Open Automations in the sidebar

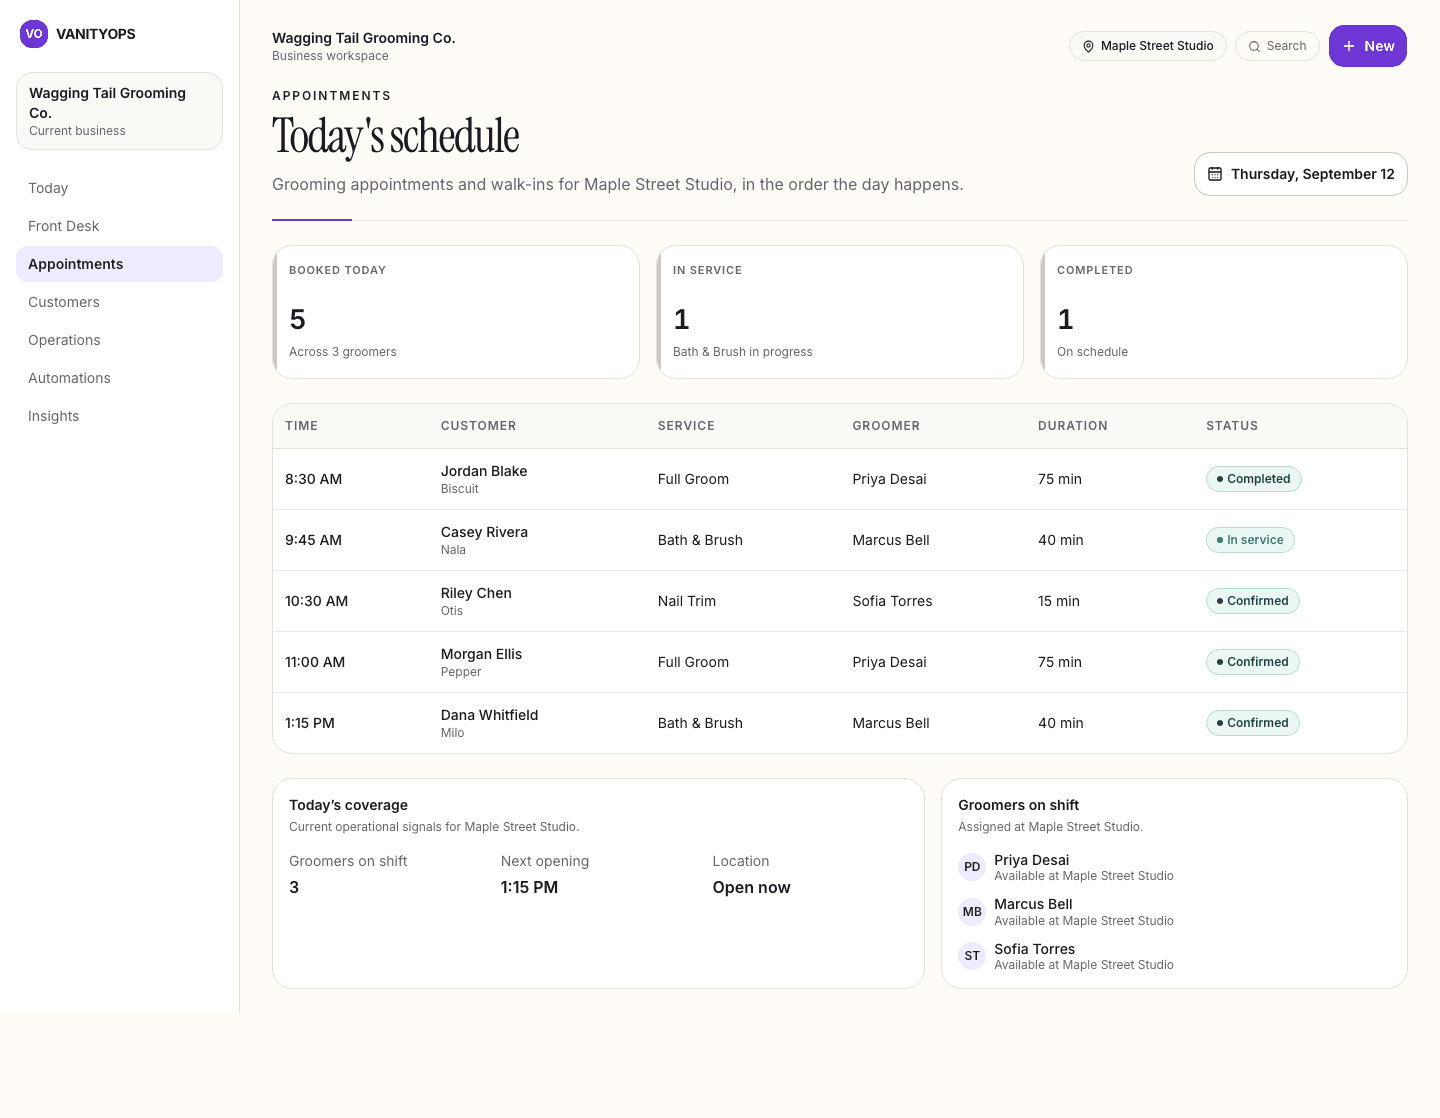[119, 378]
